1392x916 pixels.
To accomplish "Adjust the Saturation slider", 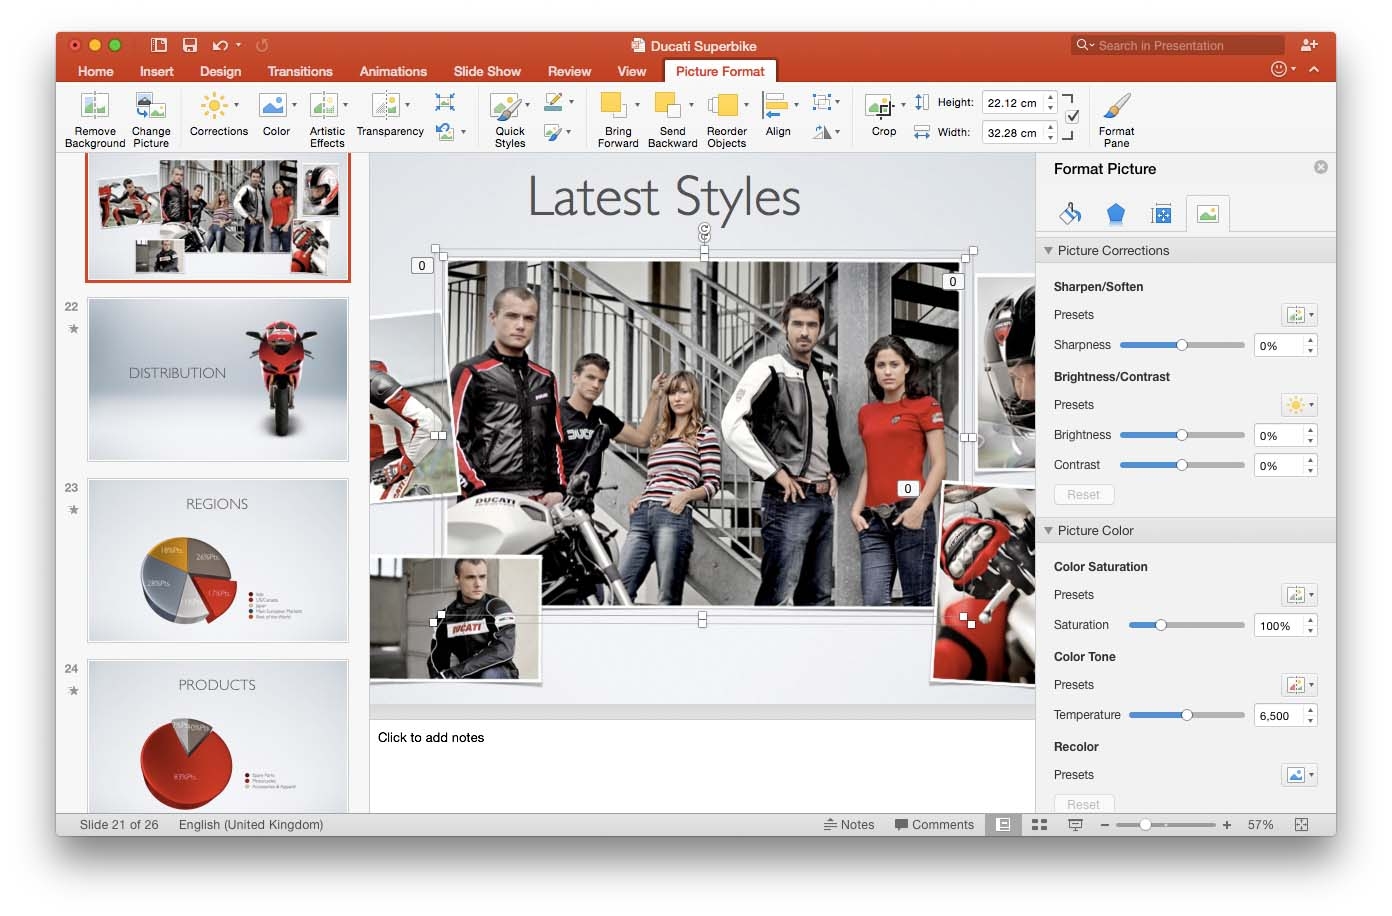I will click(x=1186, y=625).
